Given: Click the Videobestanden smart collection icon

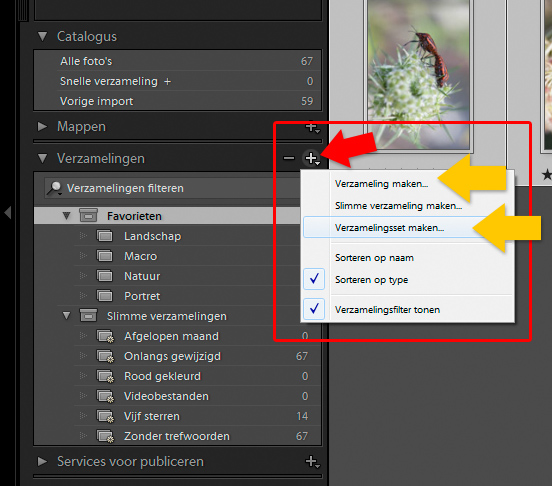Looking at the screenshot, I should 105,397.
